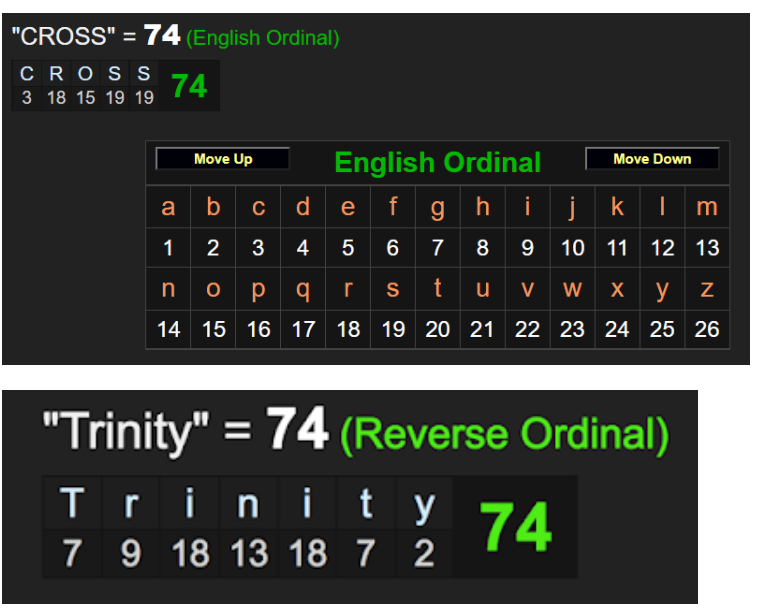Click the value 10 in the cipher table

[x=572, y=248]
